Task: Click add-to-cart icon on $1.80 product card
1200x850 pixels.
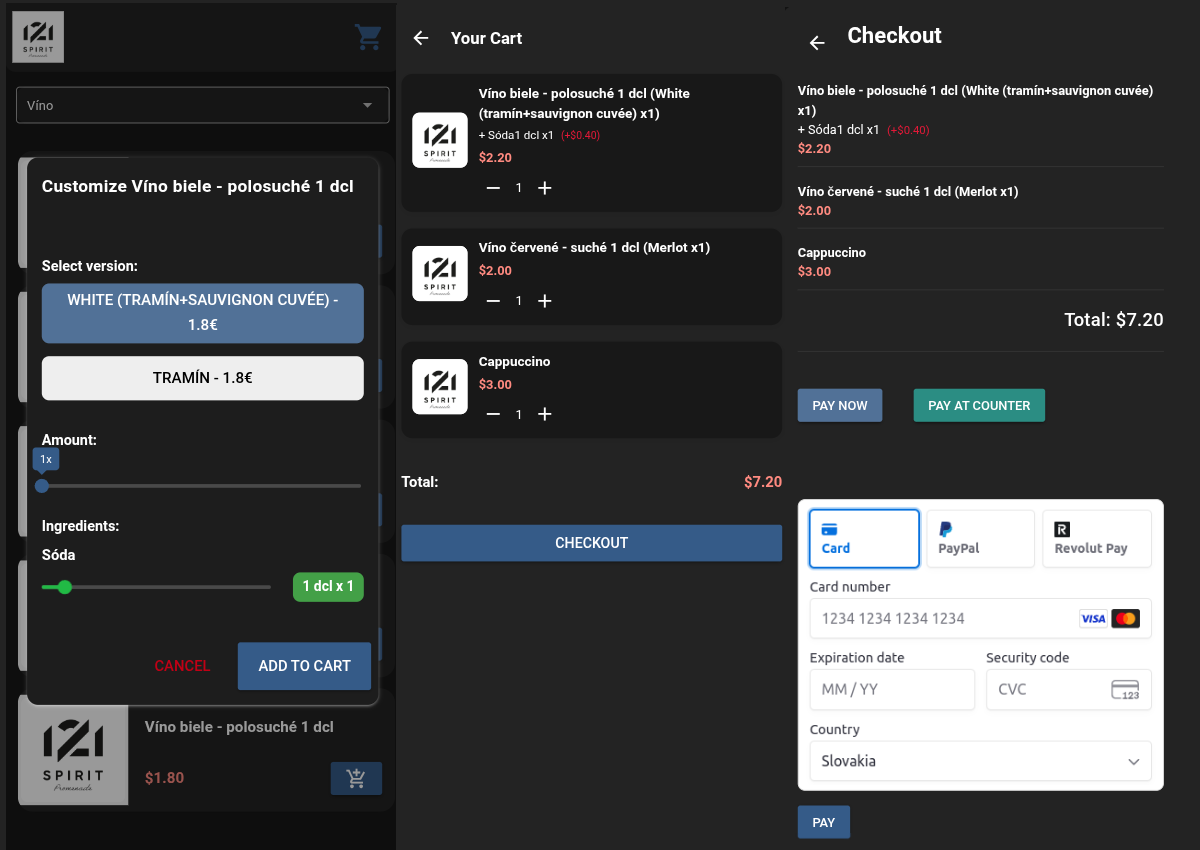Action: tap(356, 778)
